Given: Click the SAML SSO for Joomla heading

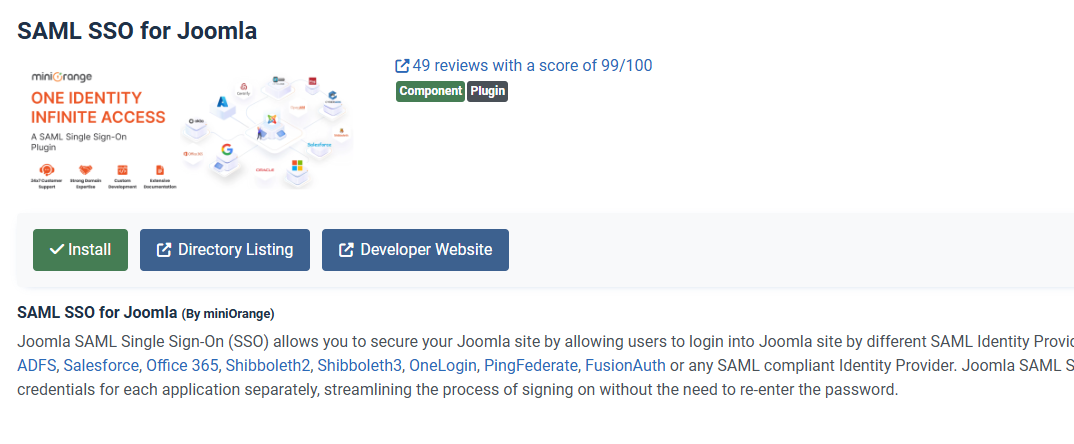Looking at the screenshot, I should (x=137, y=31).
